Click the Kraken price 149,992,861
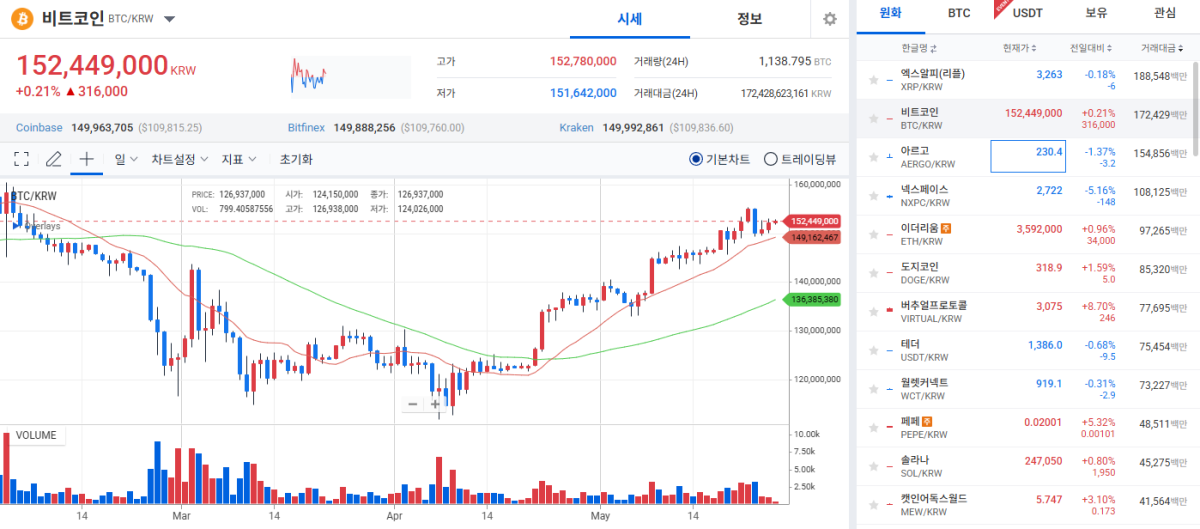The width and height of the screenshot is (1200, 529). tap(633, 127)
